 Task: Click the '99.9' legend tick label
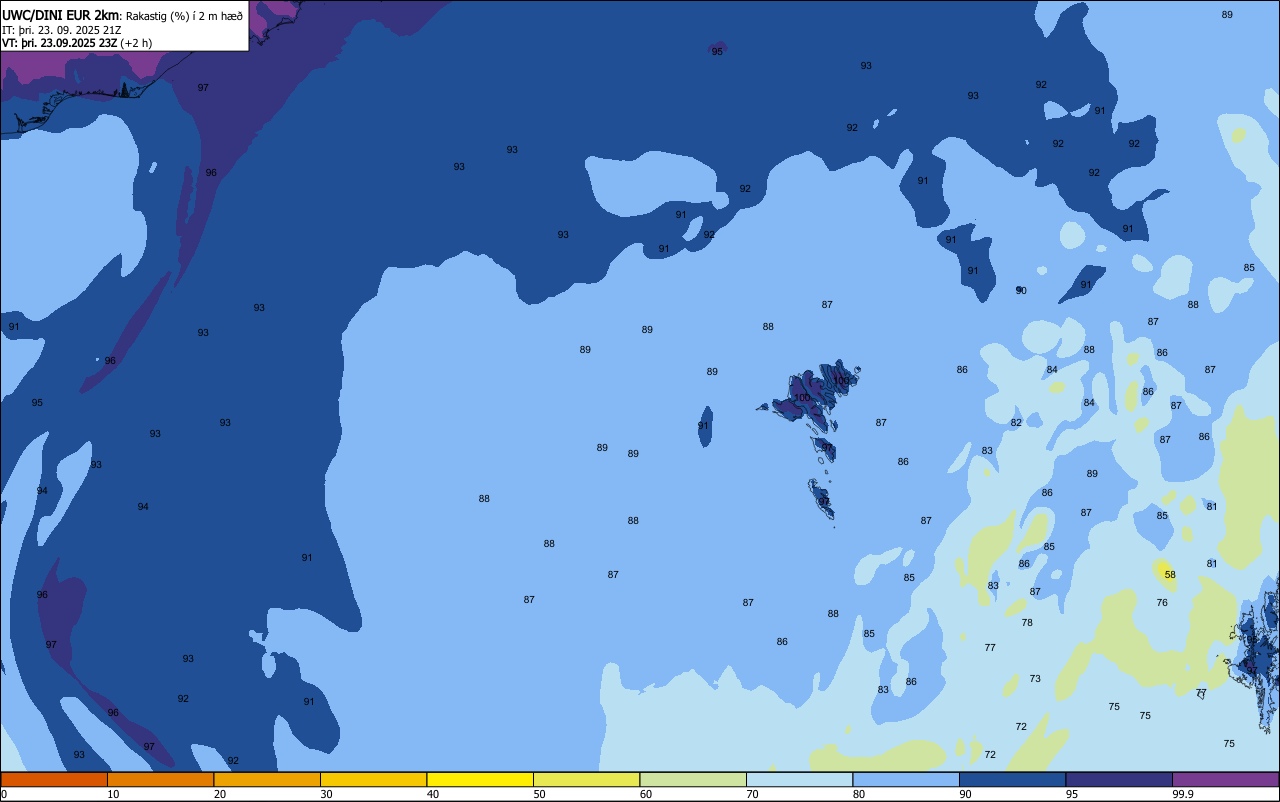[x=1183, y=794]
